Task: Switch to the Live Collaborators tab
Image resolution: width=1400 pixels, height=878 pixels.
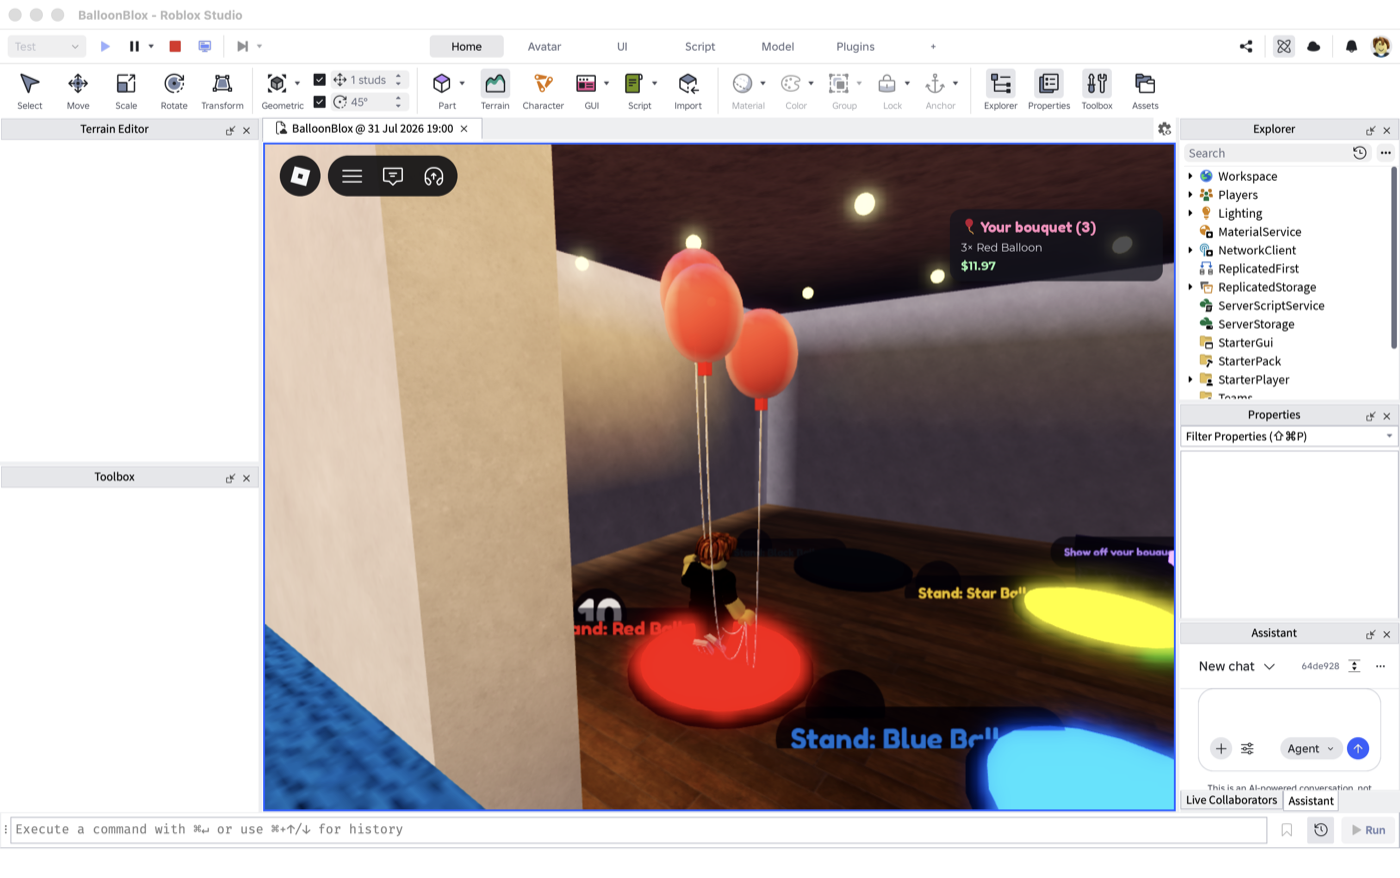Action: pyautogui.click(x=1231, y=800)
